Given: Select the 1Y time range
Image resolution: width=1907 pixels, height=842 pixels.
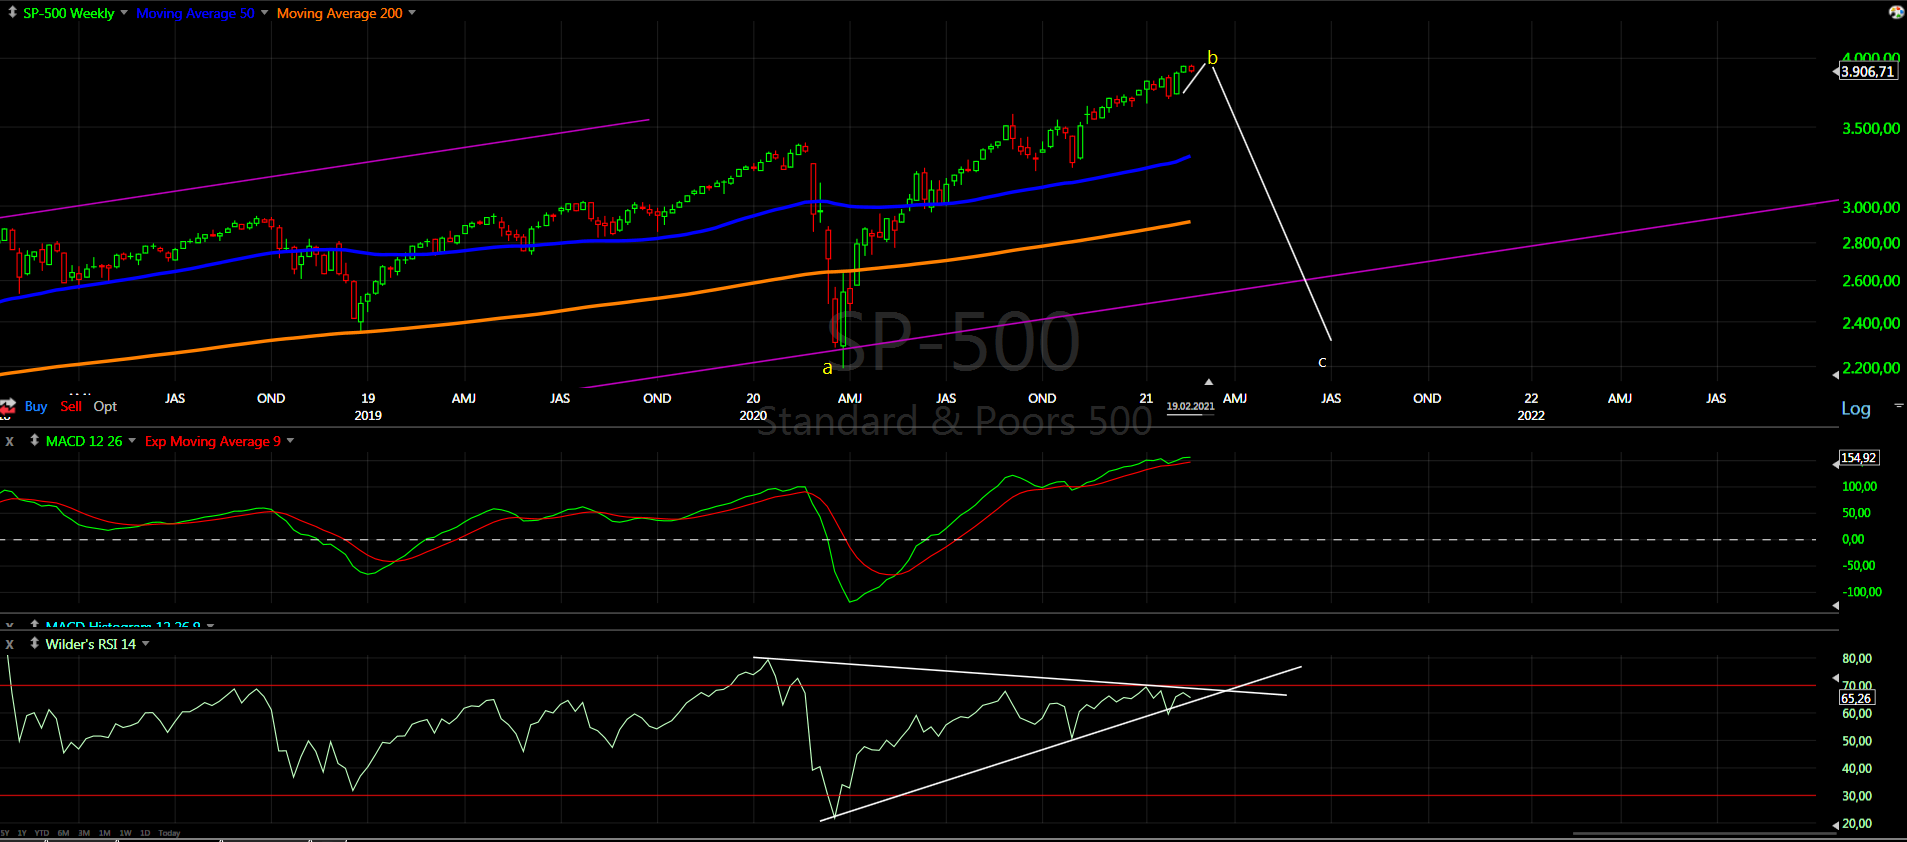Looking at the screenshot, I should pos(22,833).
